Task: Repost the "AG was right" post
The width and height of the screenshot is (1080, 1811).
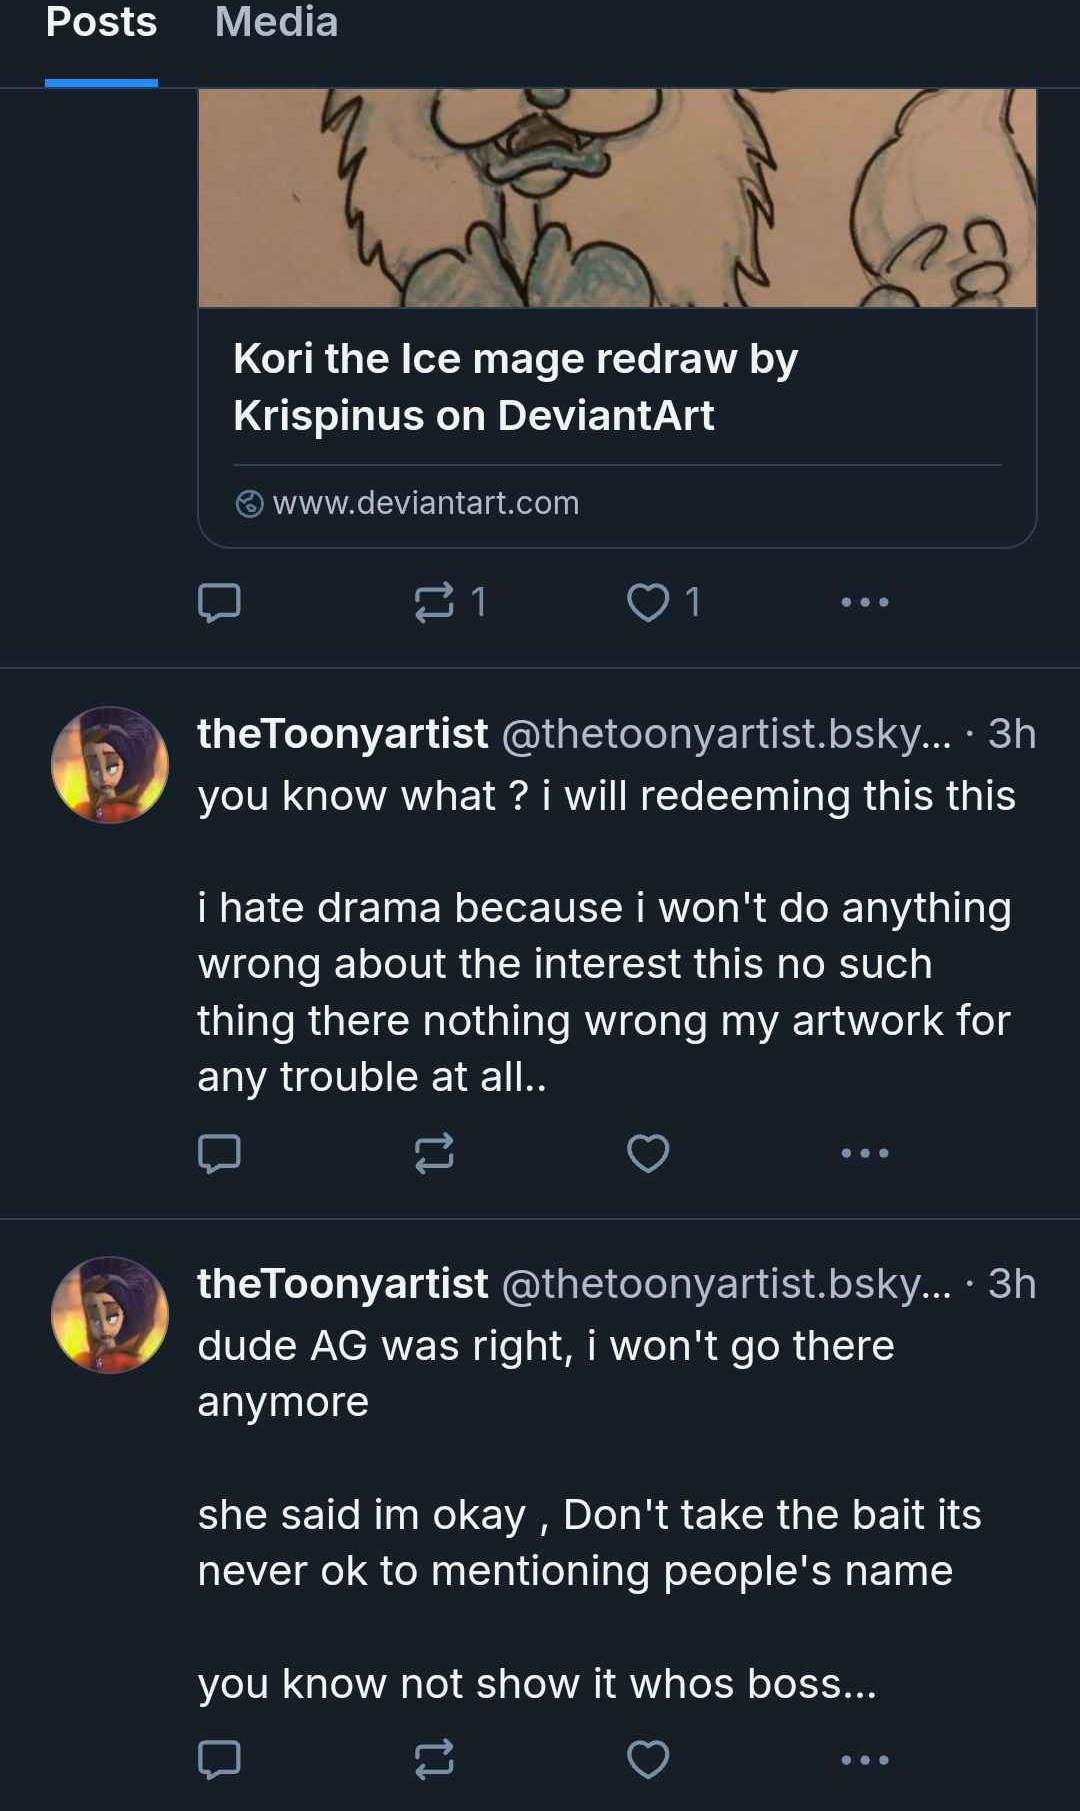Action: (435, 1759)
